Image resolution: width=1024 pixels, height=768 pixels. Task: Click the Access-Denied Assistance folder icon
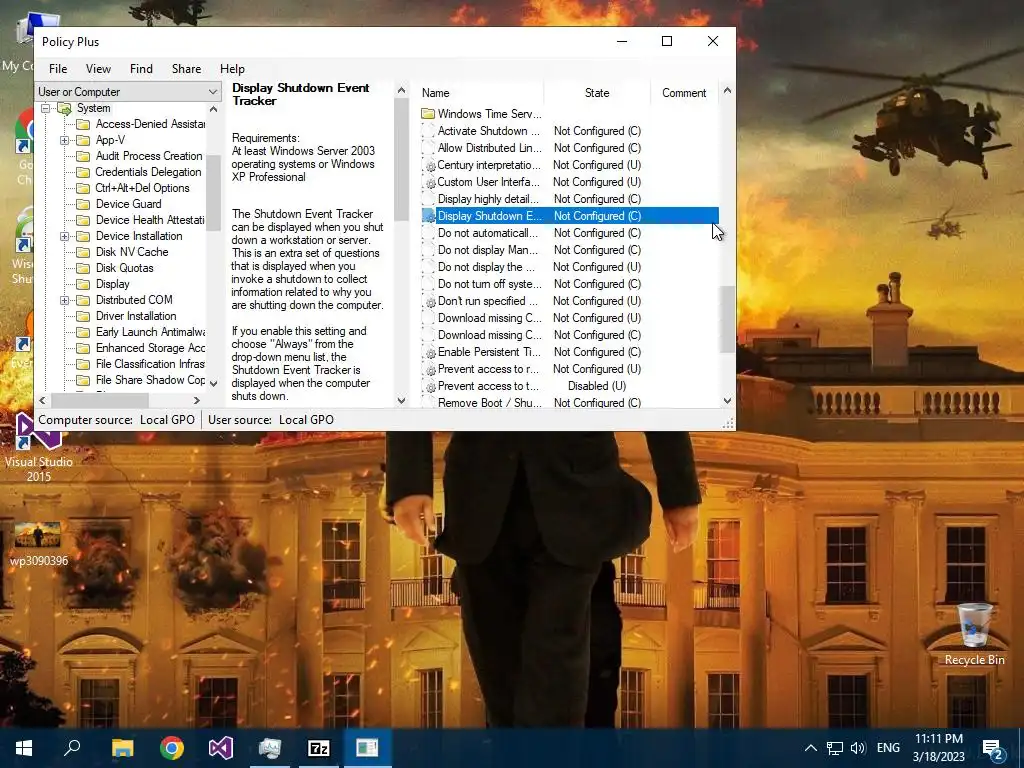83,124
